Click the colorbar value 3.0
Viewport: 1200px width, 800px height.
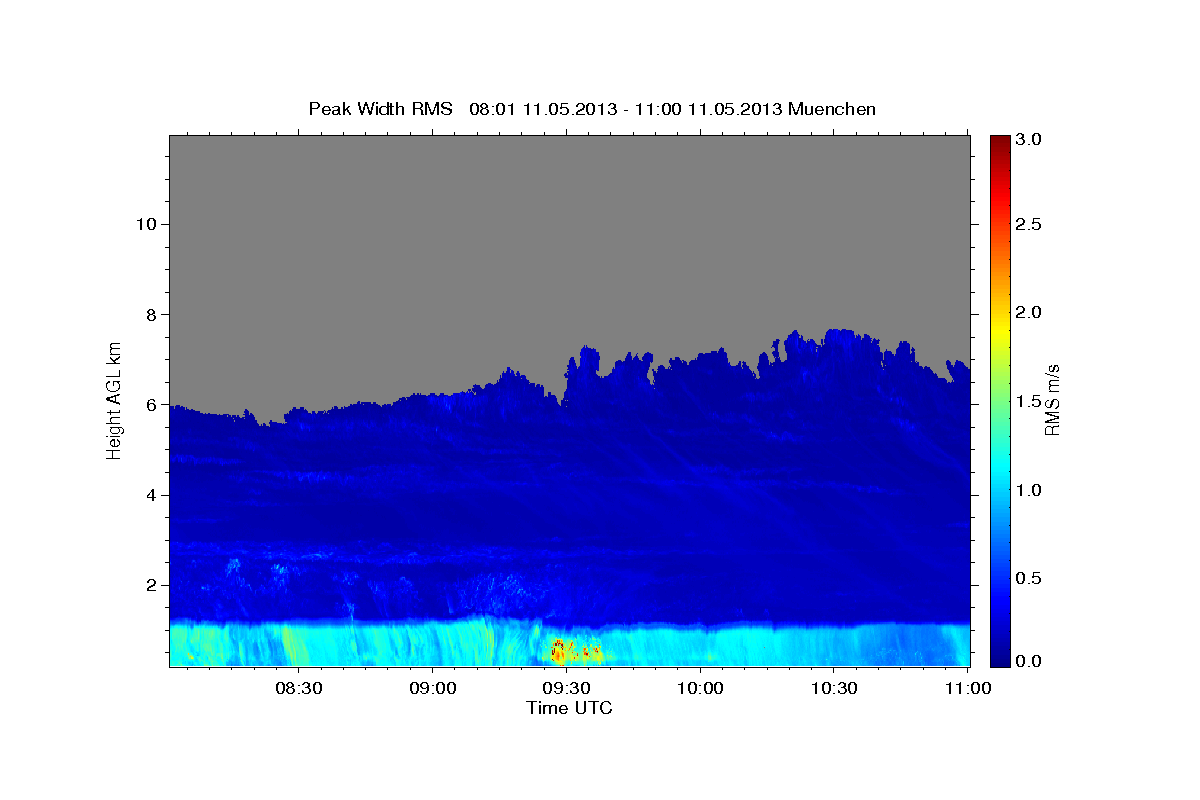[x=1029, y=140]
